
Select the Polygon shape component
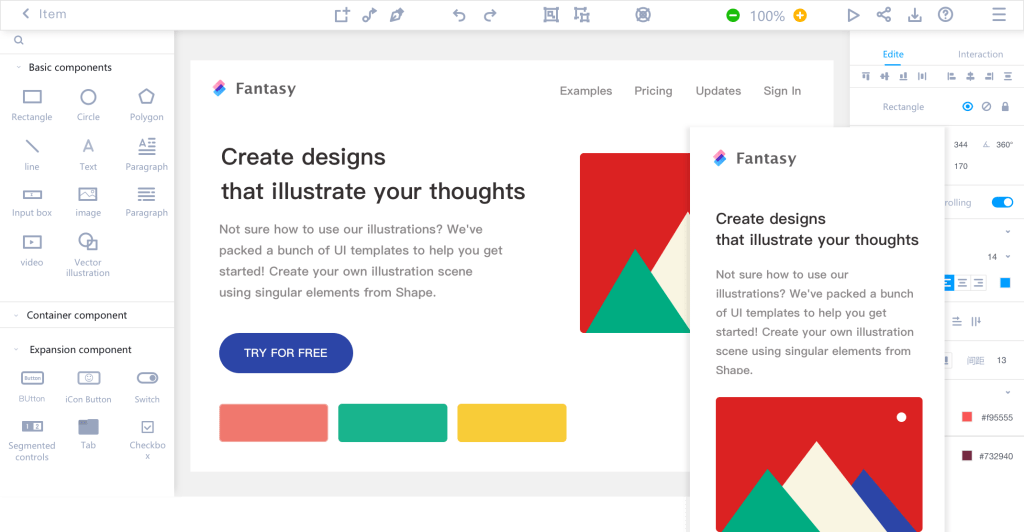pyautogui.click(x=146, y=97)
